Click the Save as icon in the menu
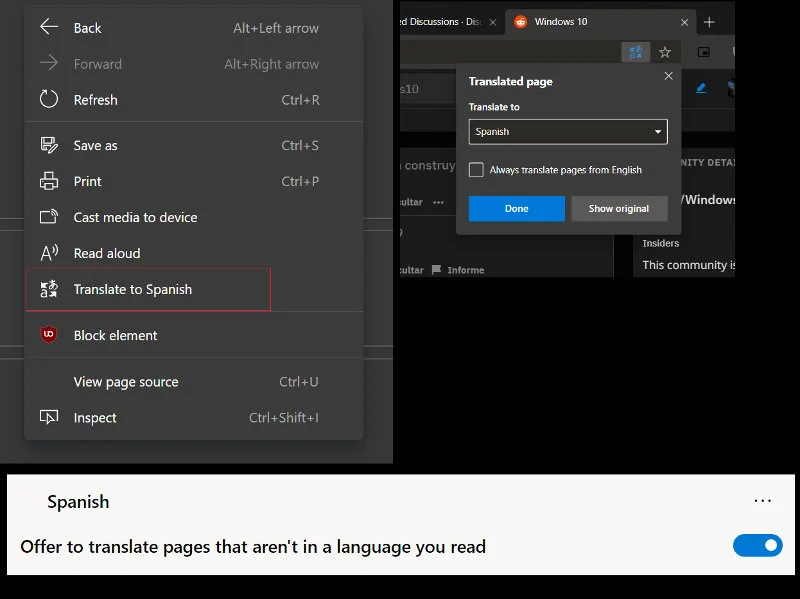The image size is (800, 599). pos(48,145)
